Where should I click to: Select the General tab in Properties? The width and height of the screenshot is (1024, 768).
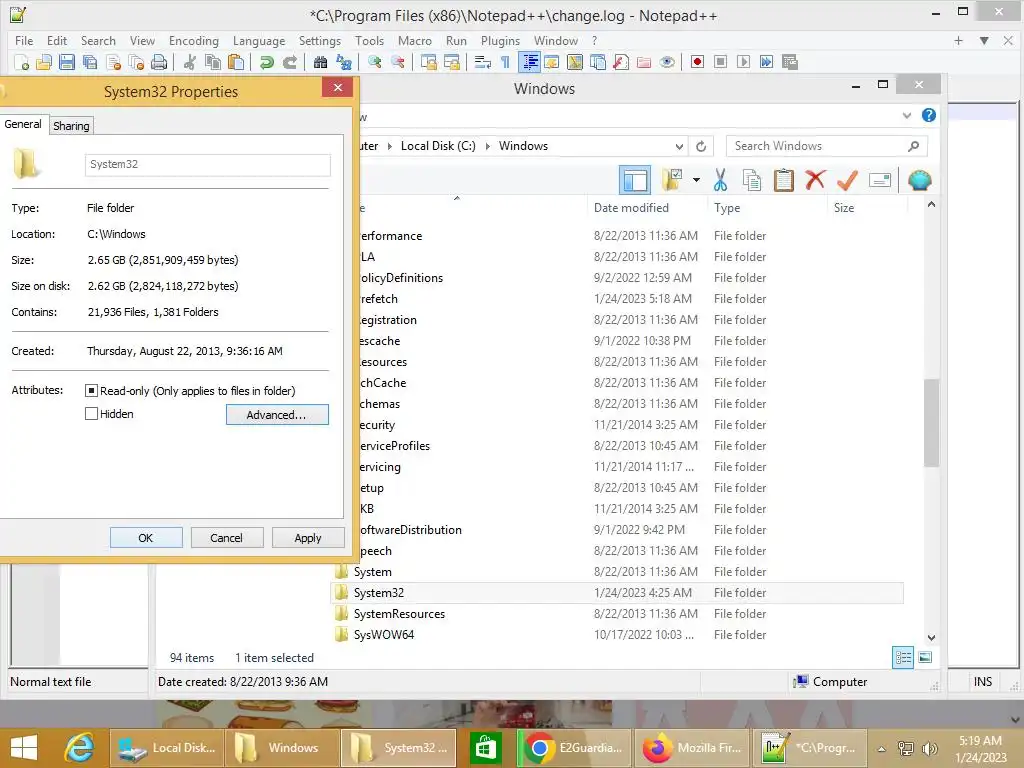coord(23,124)
